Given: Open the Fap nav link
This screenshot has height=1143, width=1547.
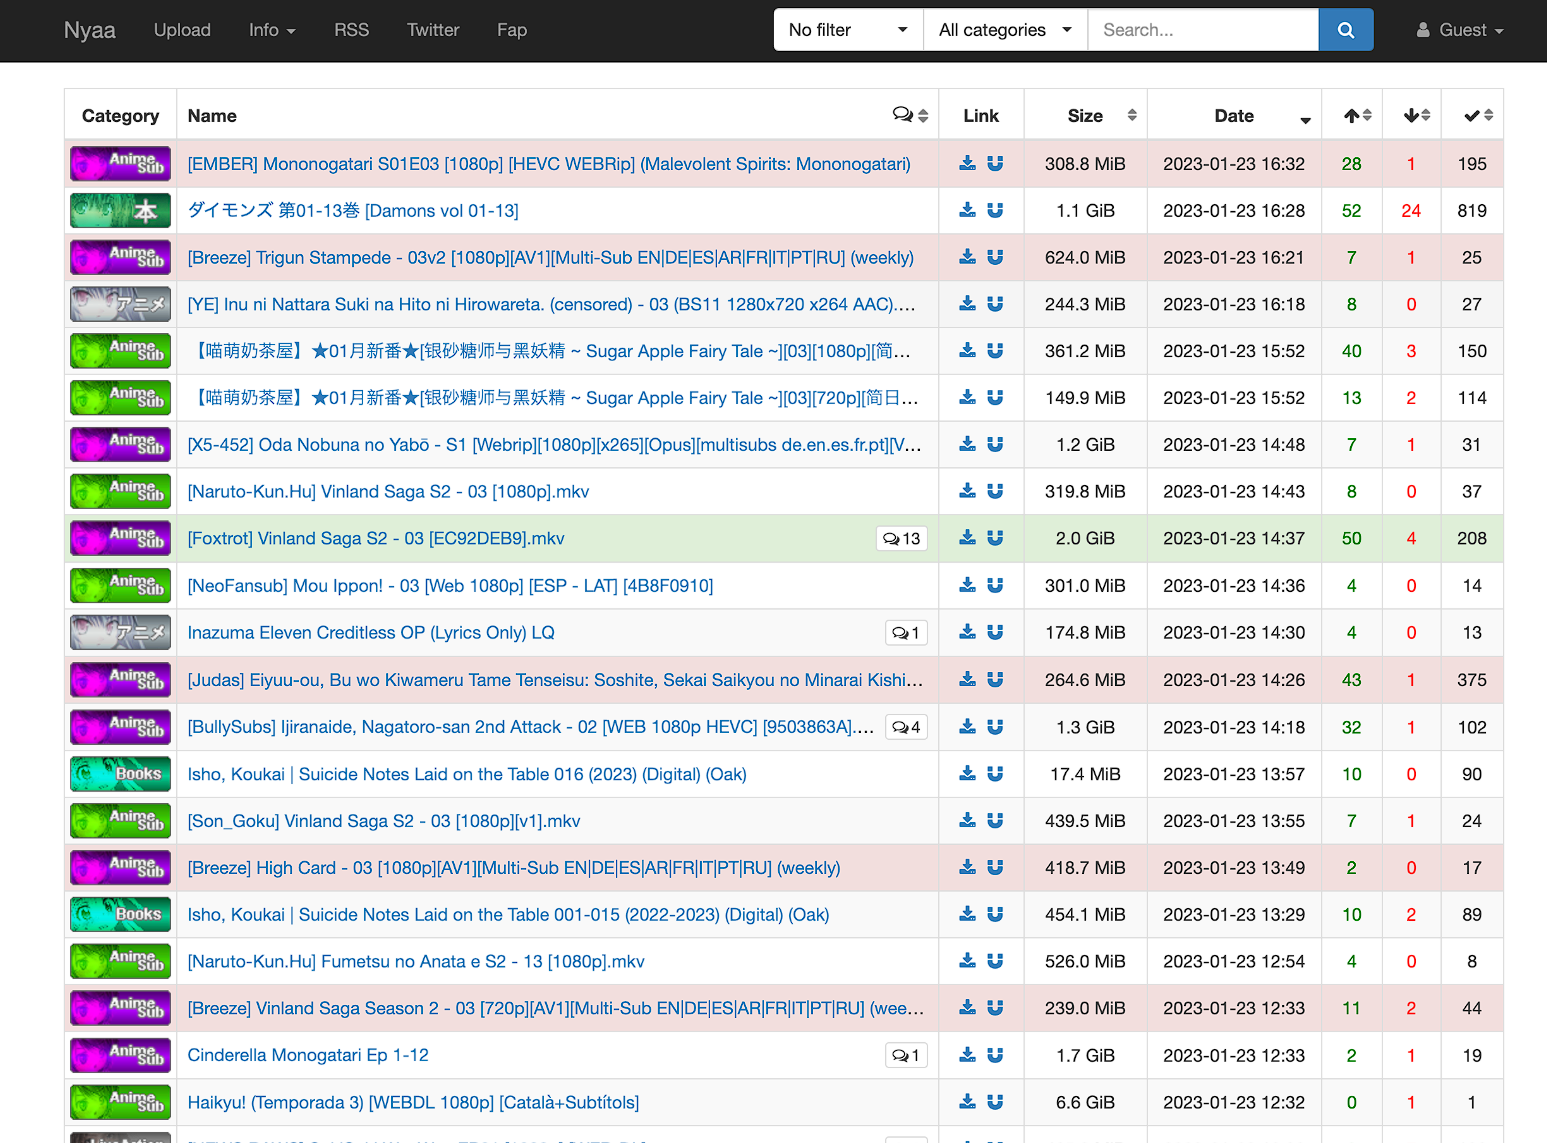Looking at the screenshot, I should (512, 30).
